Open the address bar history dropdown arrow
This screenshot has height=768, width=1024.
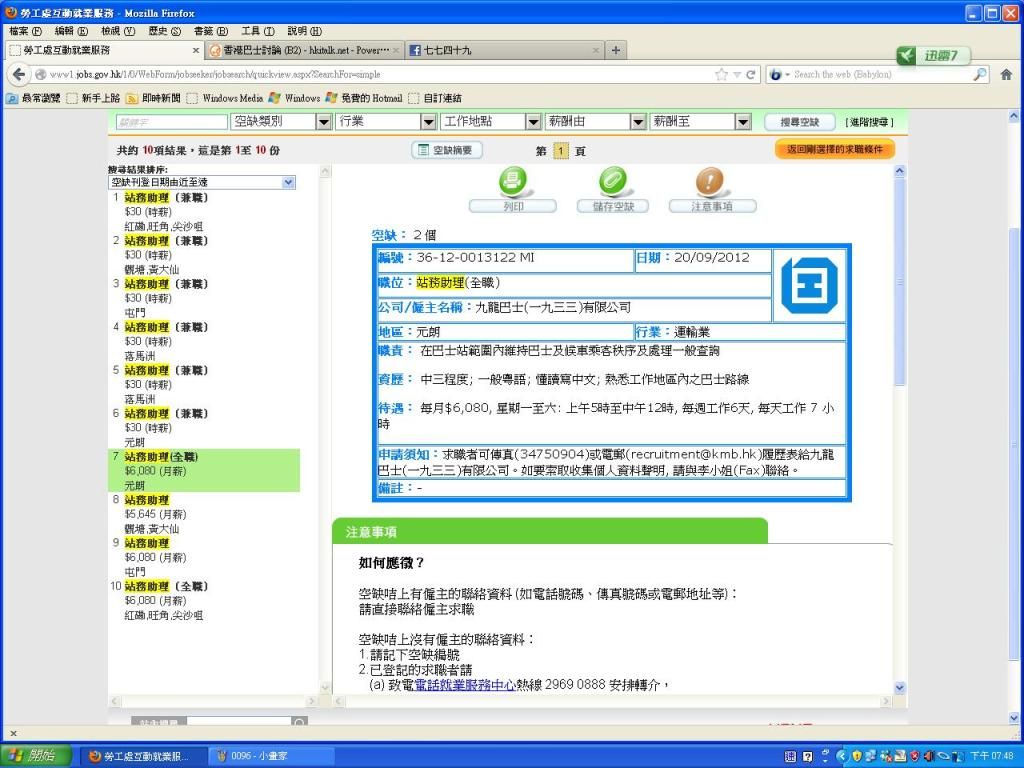coord(737,74)
